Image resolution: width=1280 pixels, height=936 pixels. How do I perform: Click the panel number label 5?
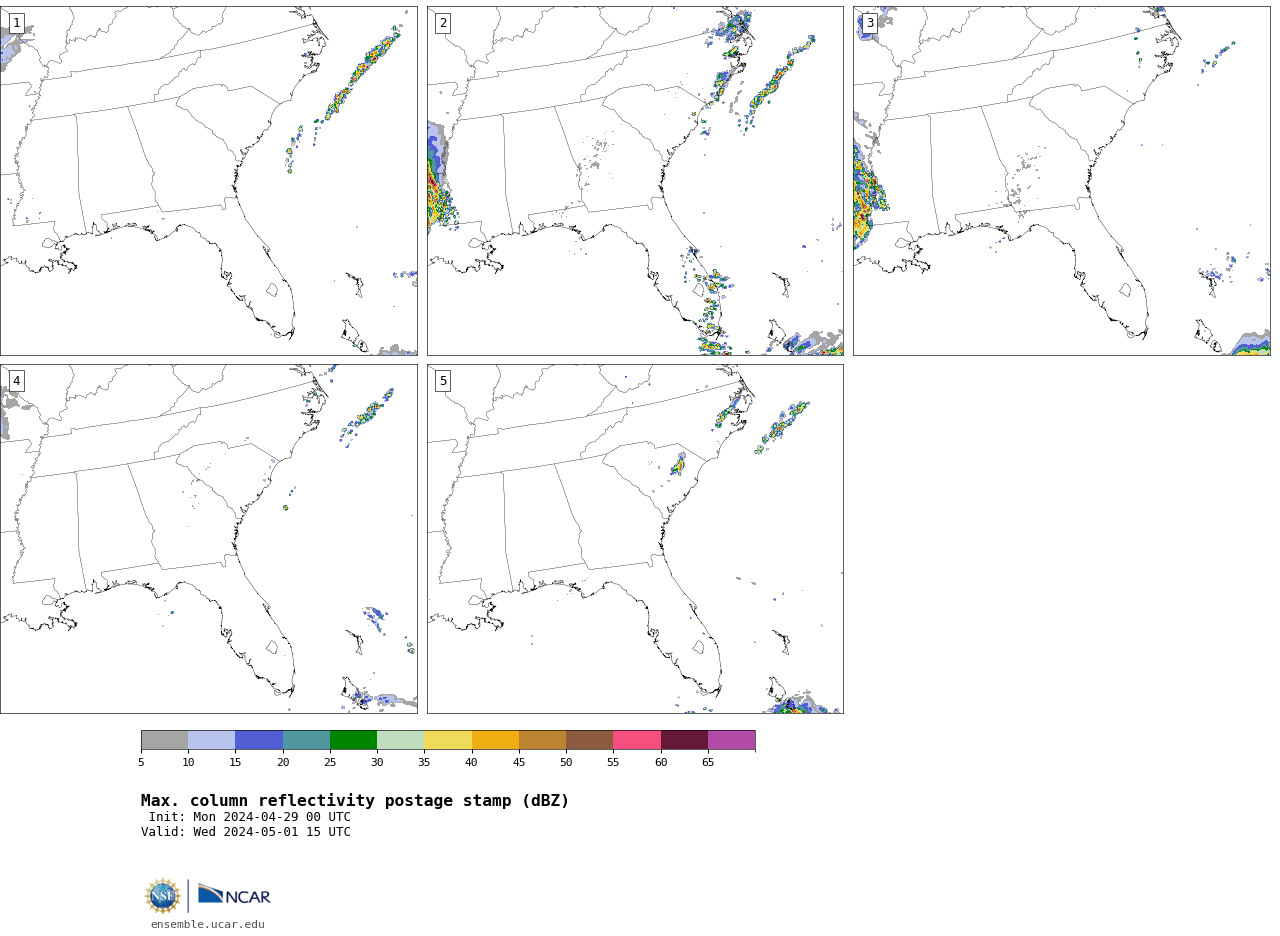pyautogui.click(x=443, y=381)
